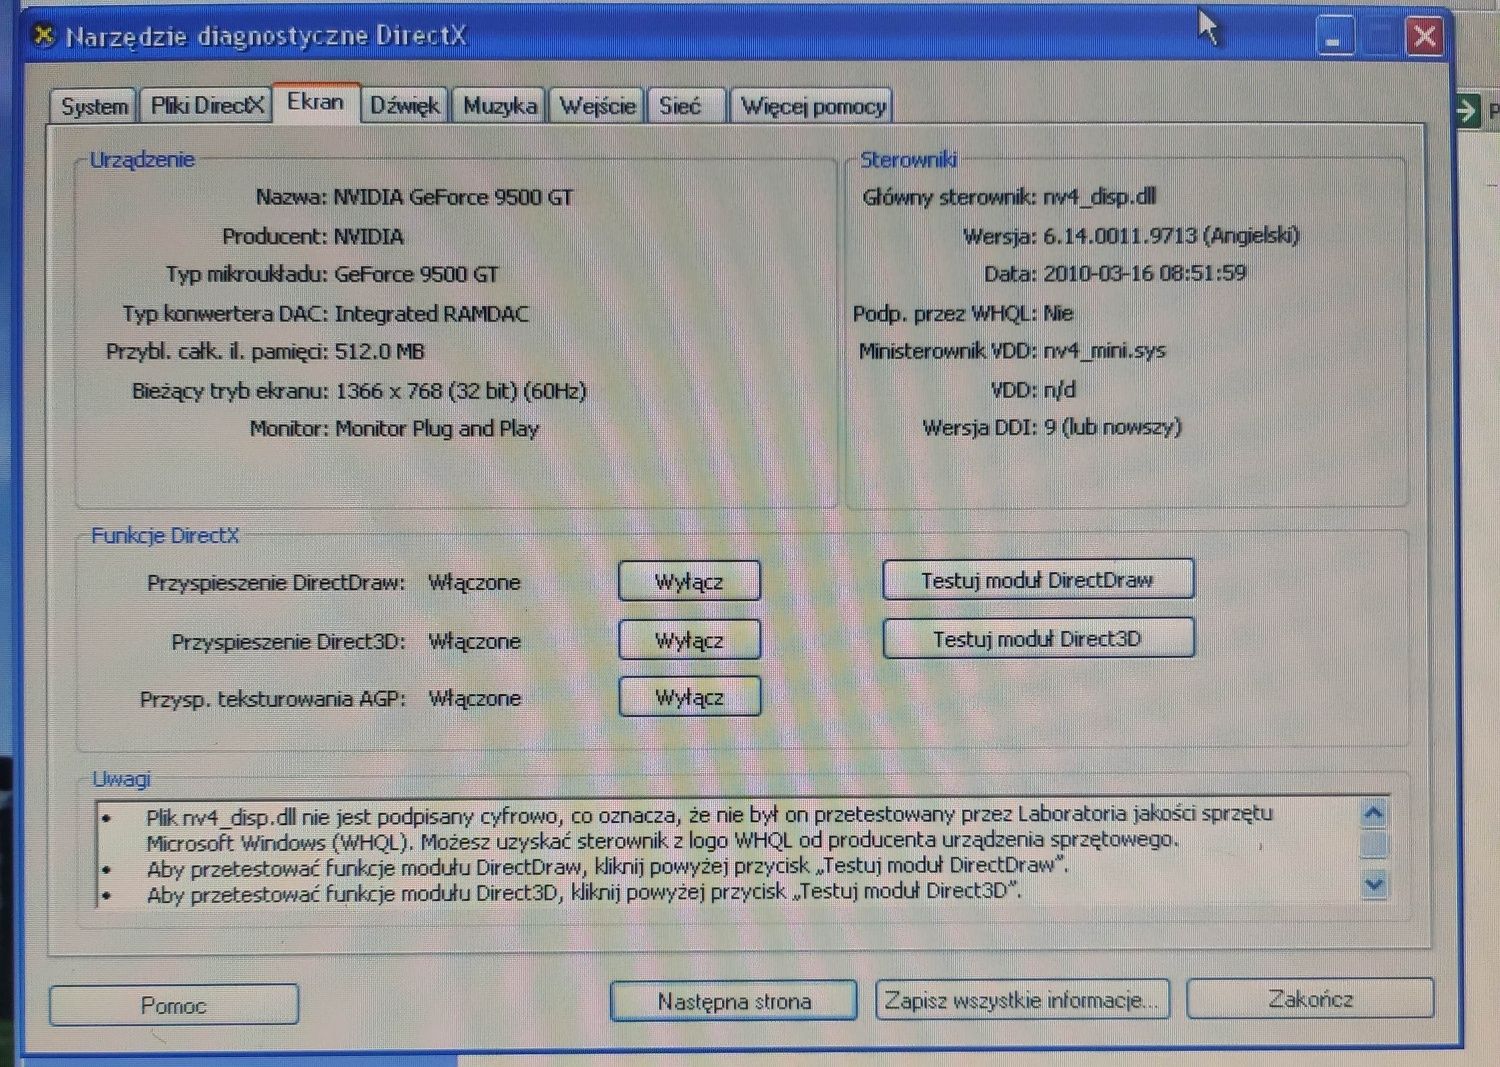Click screen mode 1366 x 768 text
The width and height of the screenshot is (1500, 1067).
(460, 391)
